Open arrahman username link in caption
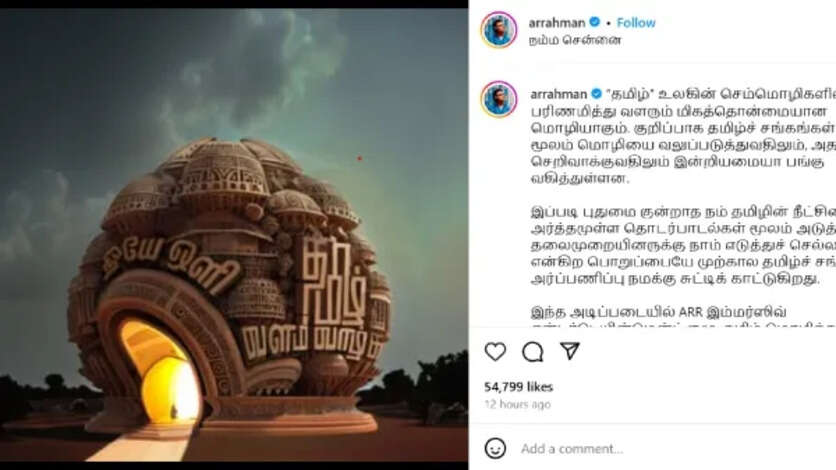This screenshot has width=836, height=470. click(558, 94)
